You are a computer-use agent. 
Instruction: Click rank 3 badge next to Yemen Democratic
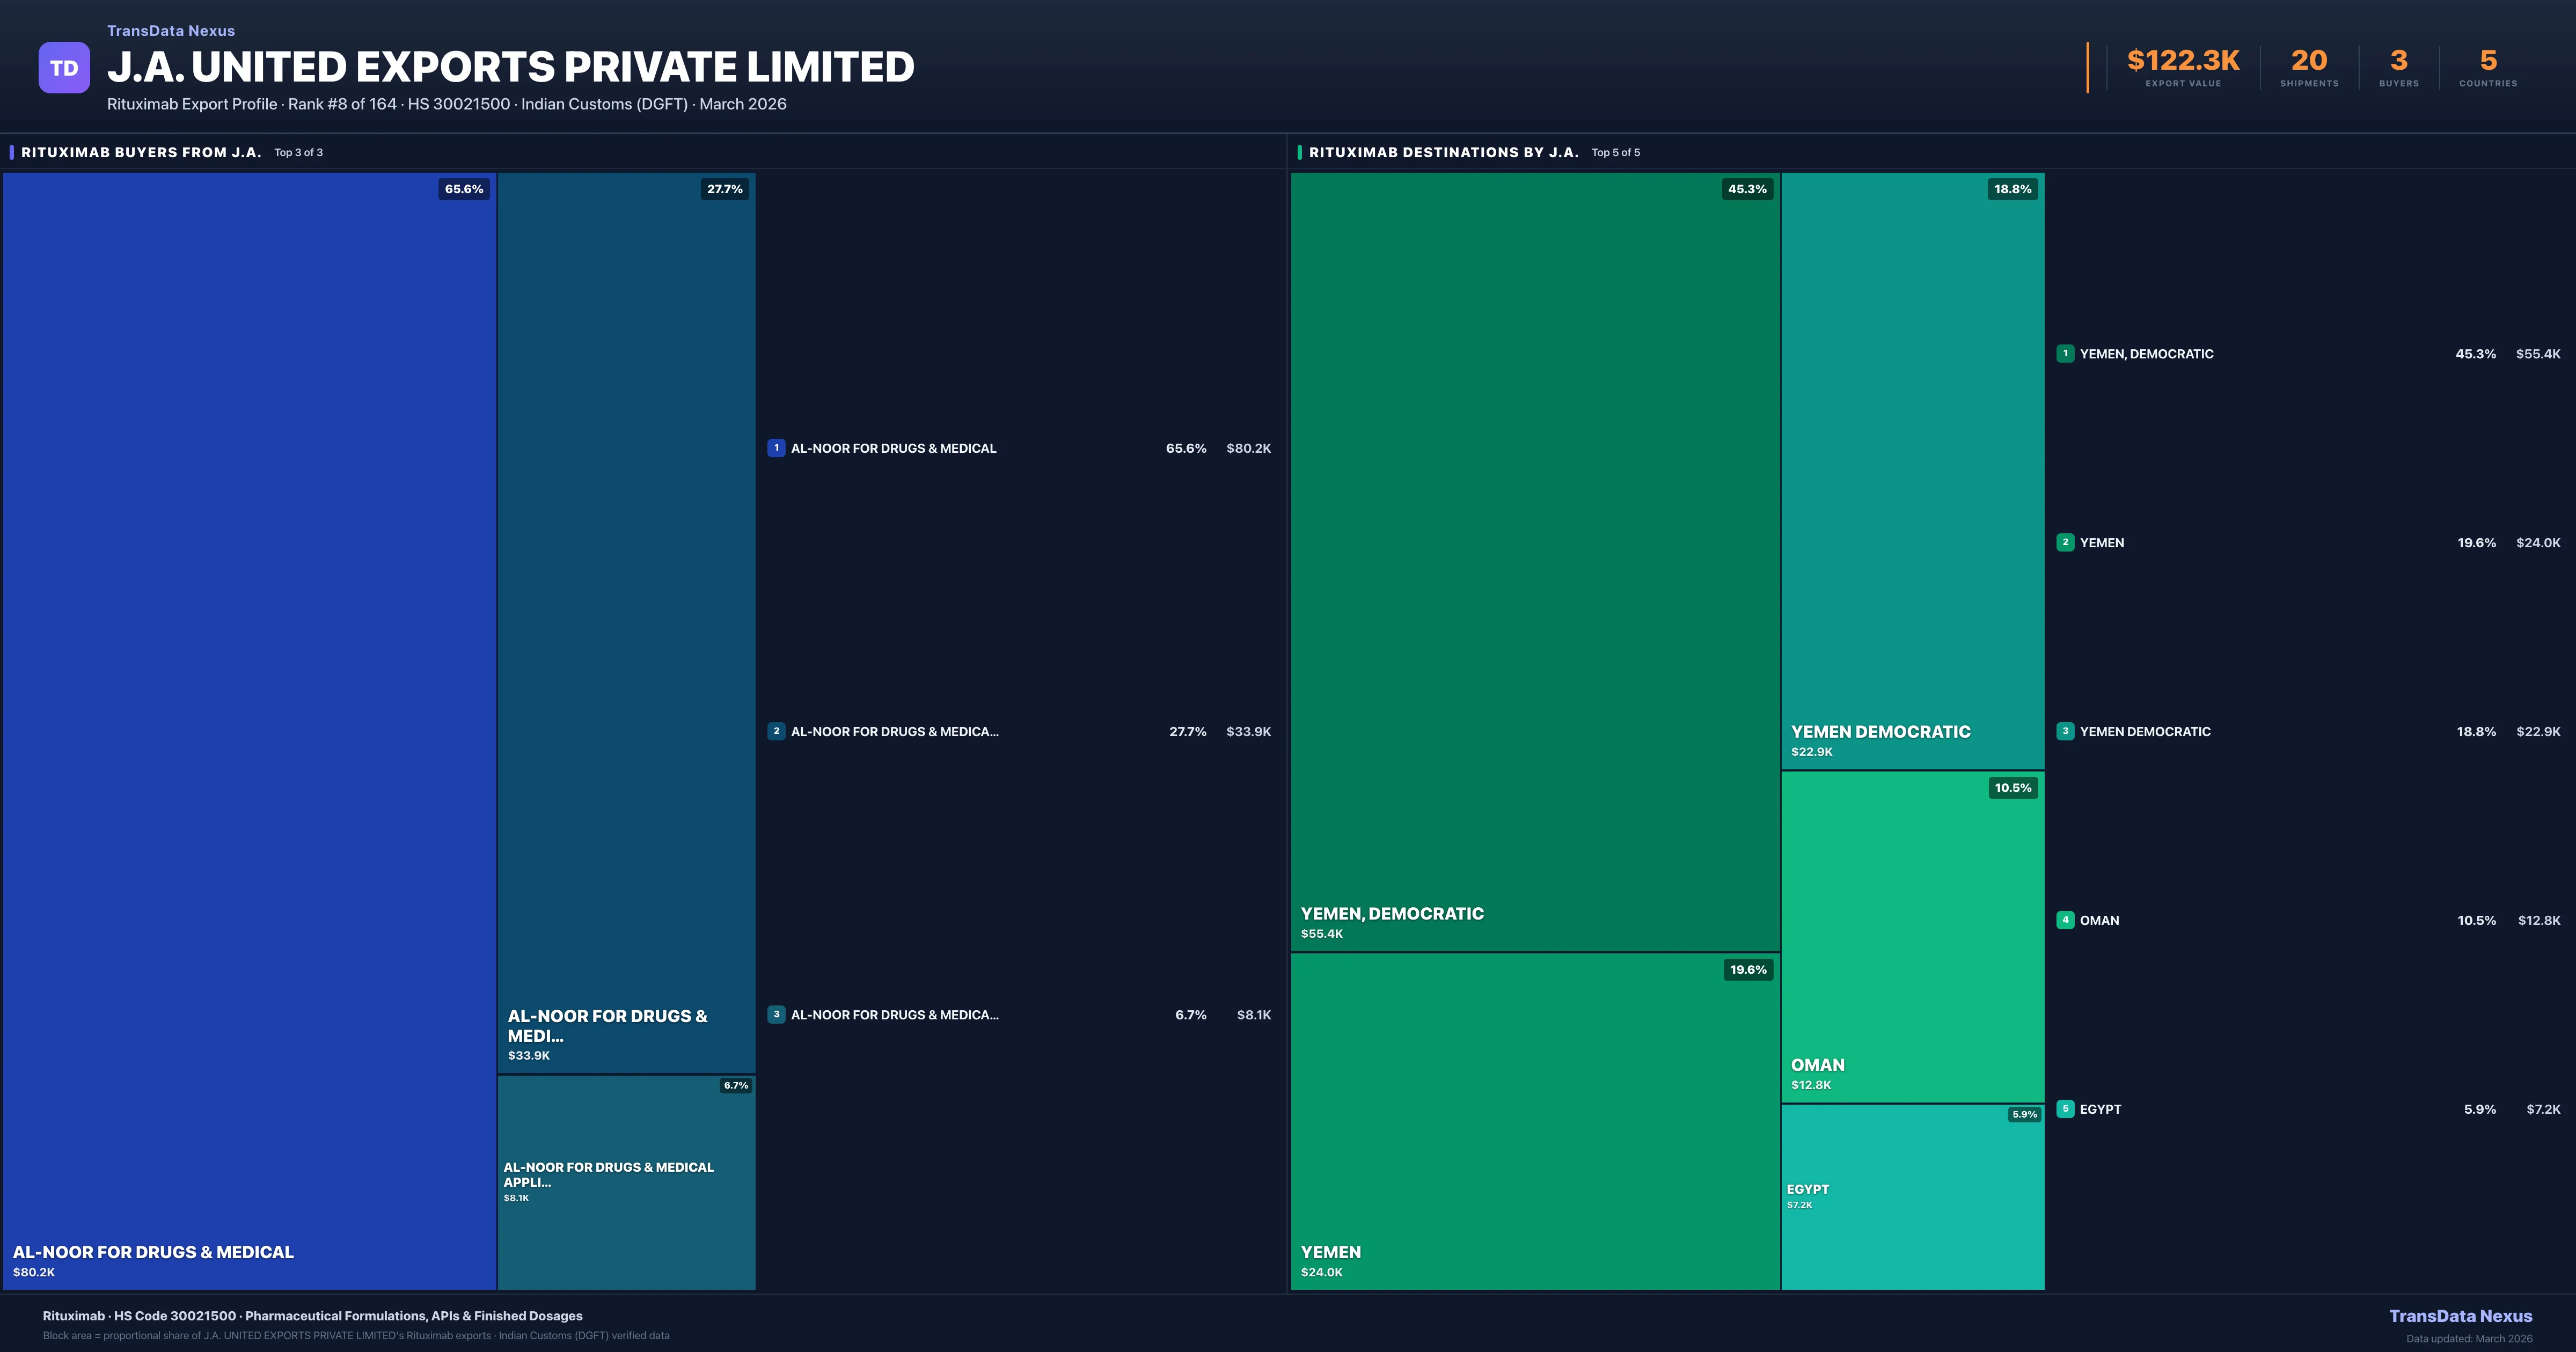pos(2065,731)
